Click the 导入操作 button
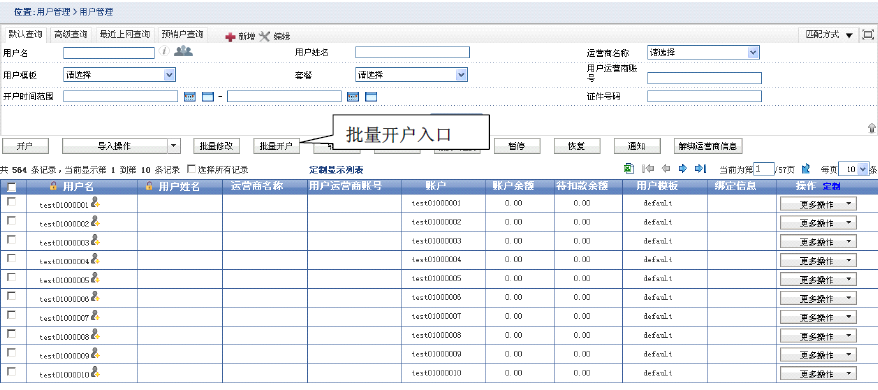Image resolution: width=878 pixels, height=390 pixels. point(114,146)
